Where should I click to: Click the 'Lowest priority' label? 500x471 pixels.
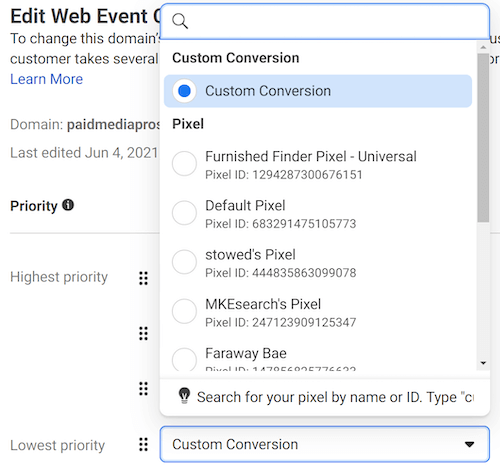[57, 445]
